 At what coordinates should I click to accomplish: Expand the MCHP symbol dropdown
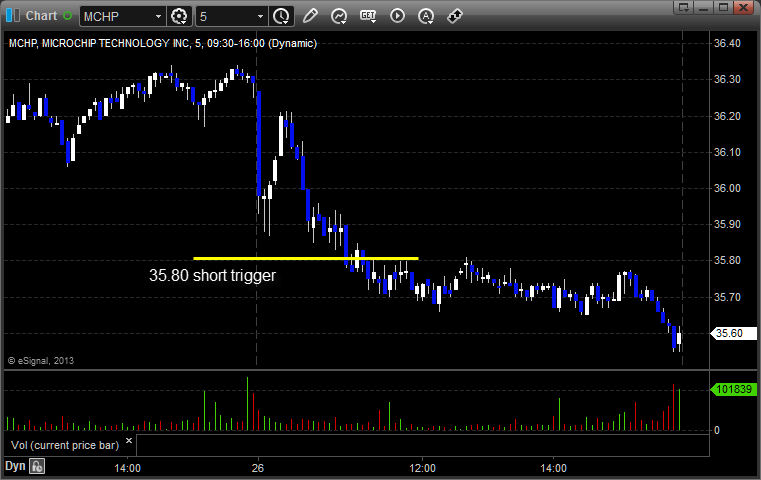(158, 17)
